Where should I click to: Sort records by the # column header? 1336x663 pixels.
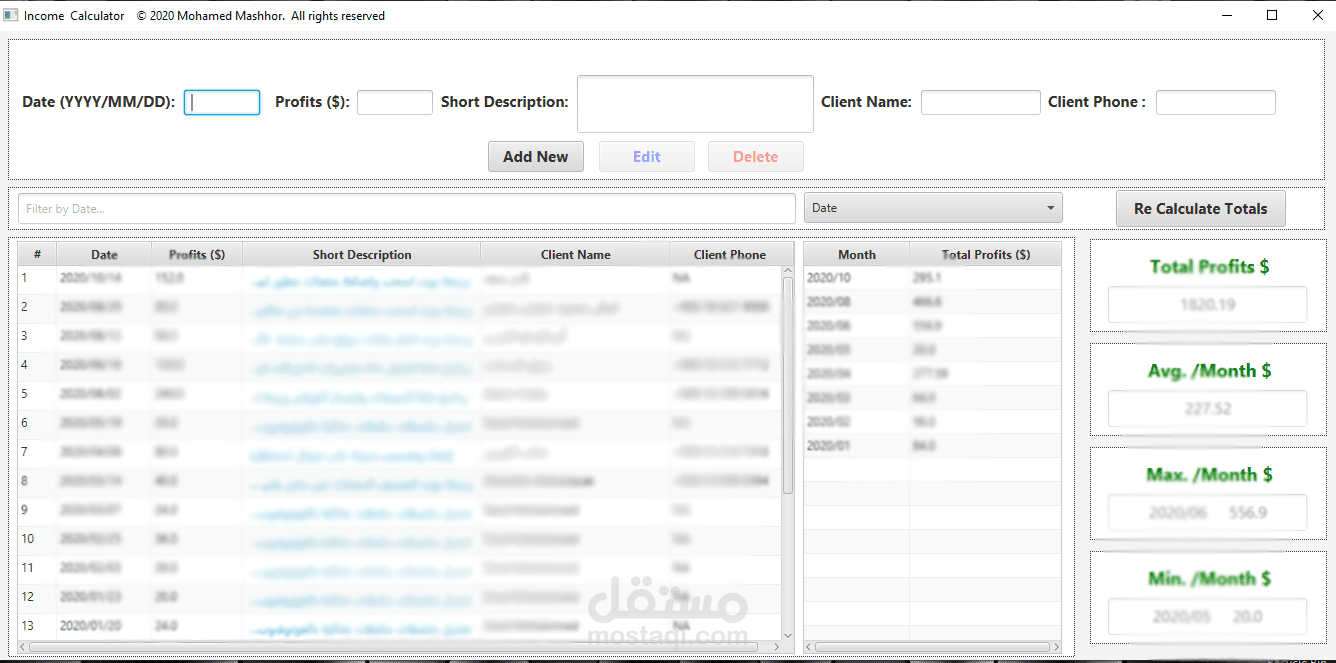37,254
